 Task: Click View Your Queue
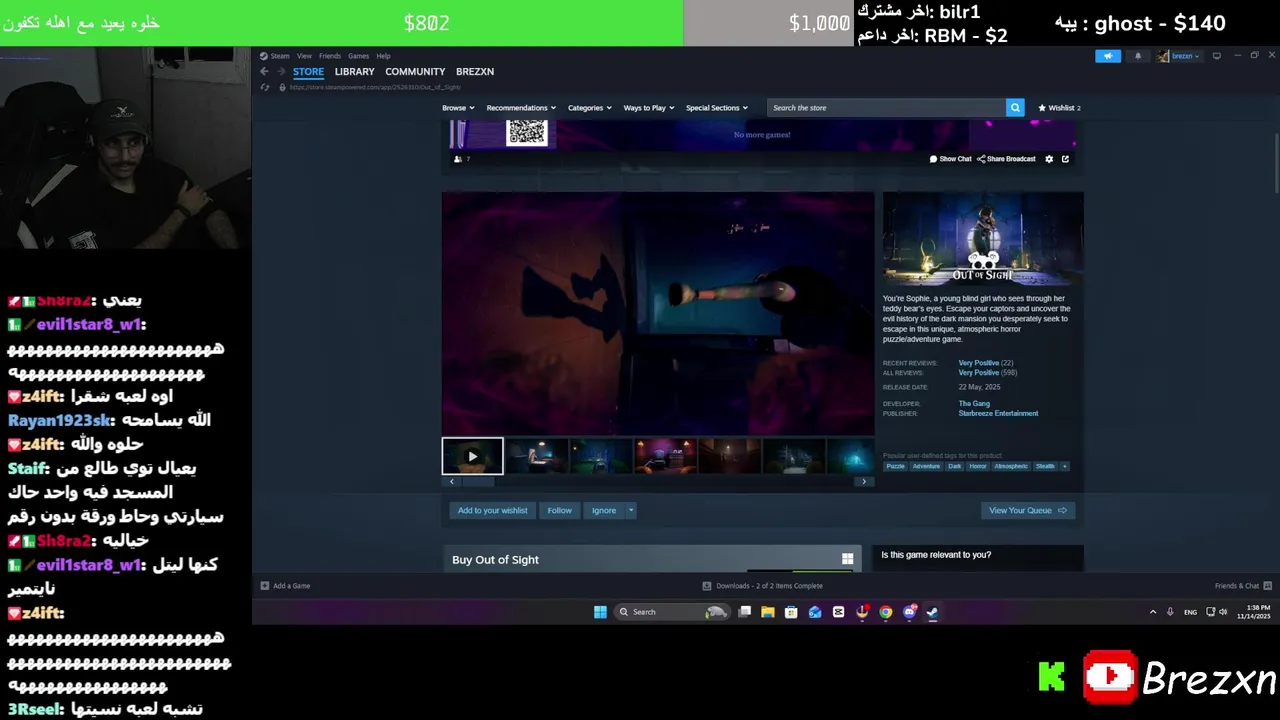1028,510
